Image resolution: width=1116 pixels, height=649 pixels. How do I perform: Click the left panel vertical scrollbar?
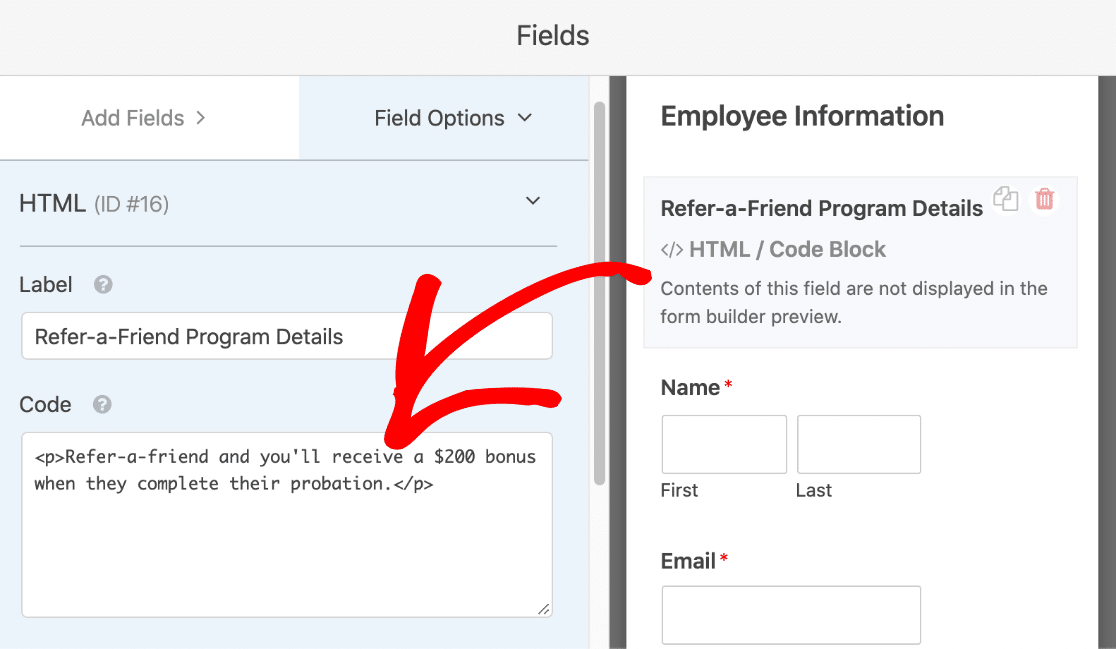pos(599,293)
